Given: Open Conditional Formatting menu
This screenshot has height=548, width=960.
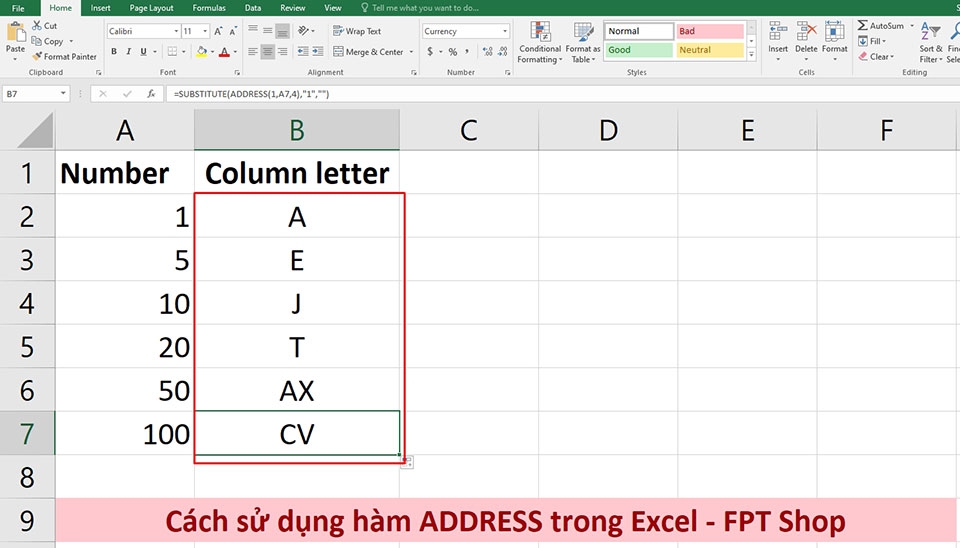Looking at the screenshot, I should [540, 42].
